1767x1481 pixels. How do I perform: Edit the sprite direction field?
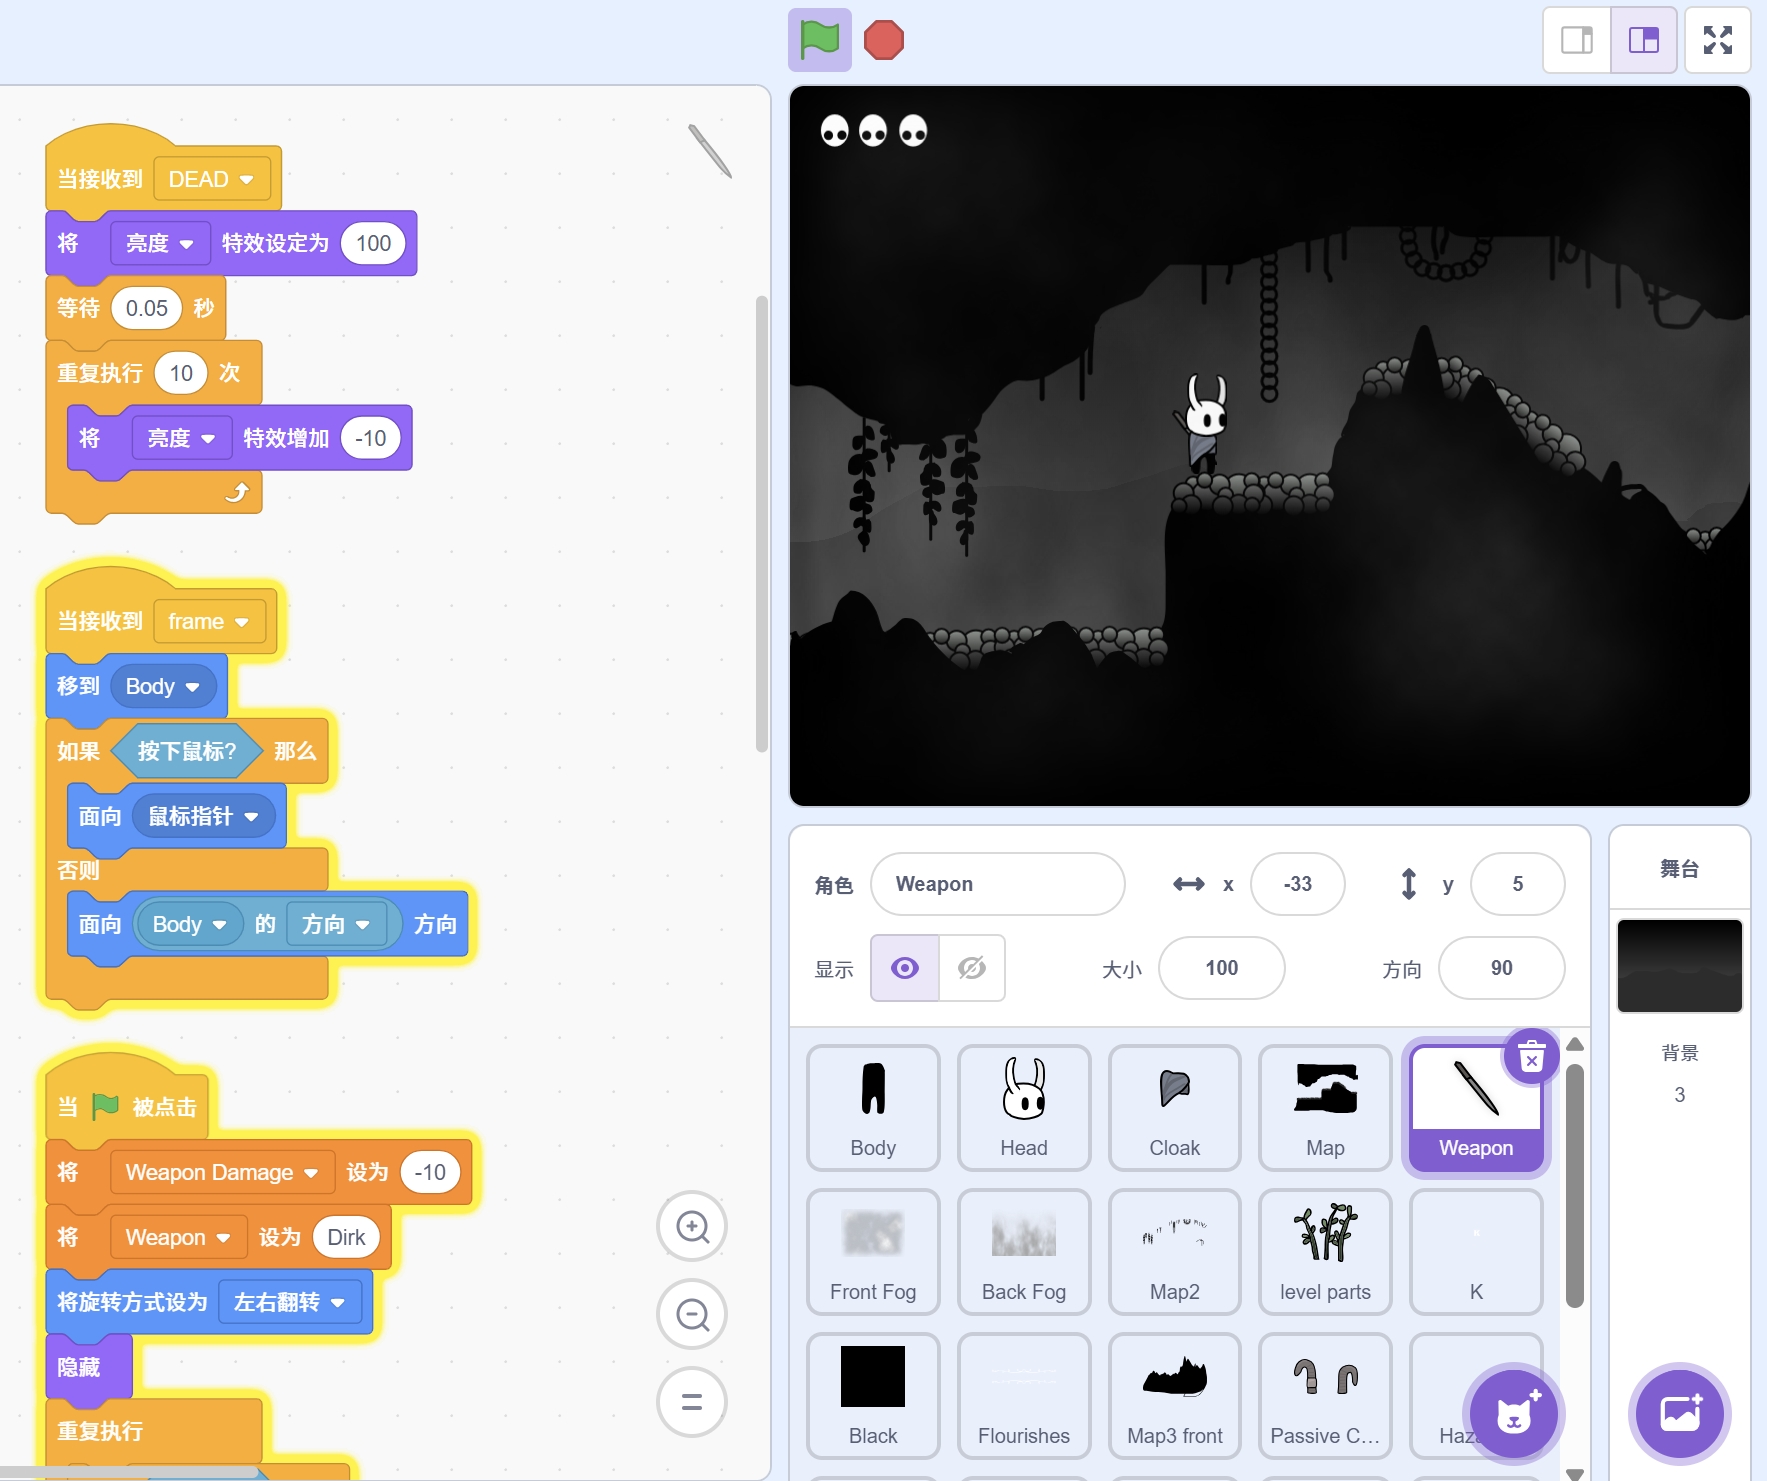[1502, 968]
